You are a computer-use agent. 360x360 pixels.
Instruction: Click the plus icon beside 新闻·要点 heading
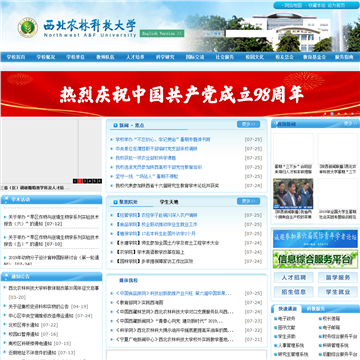[115, 126]
